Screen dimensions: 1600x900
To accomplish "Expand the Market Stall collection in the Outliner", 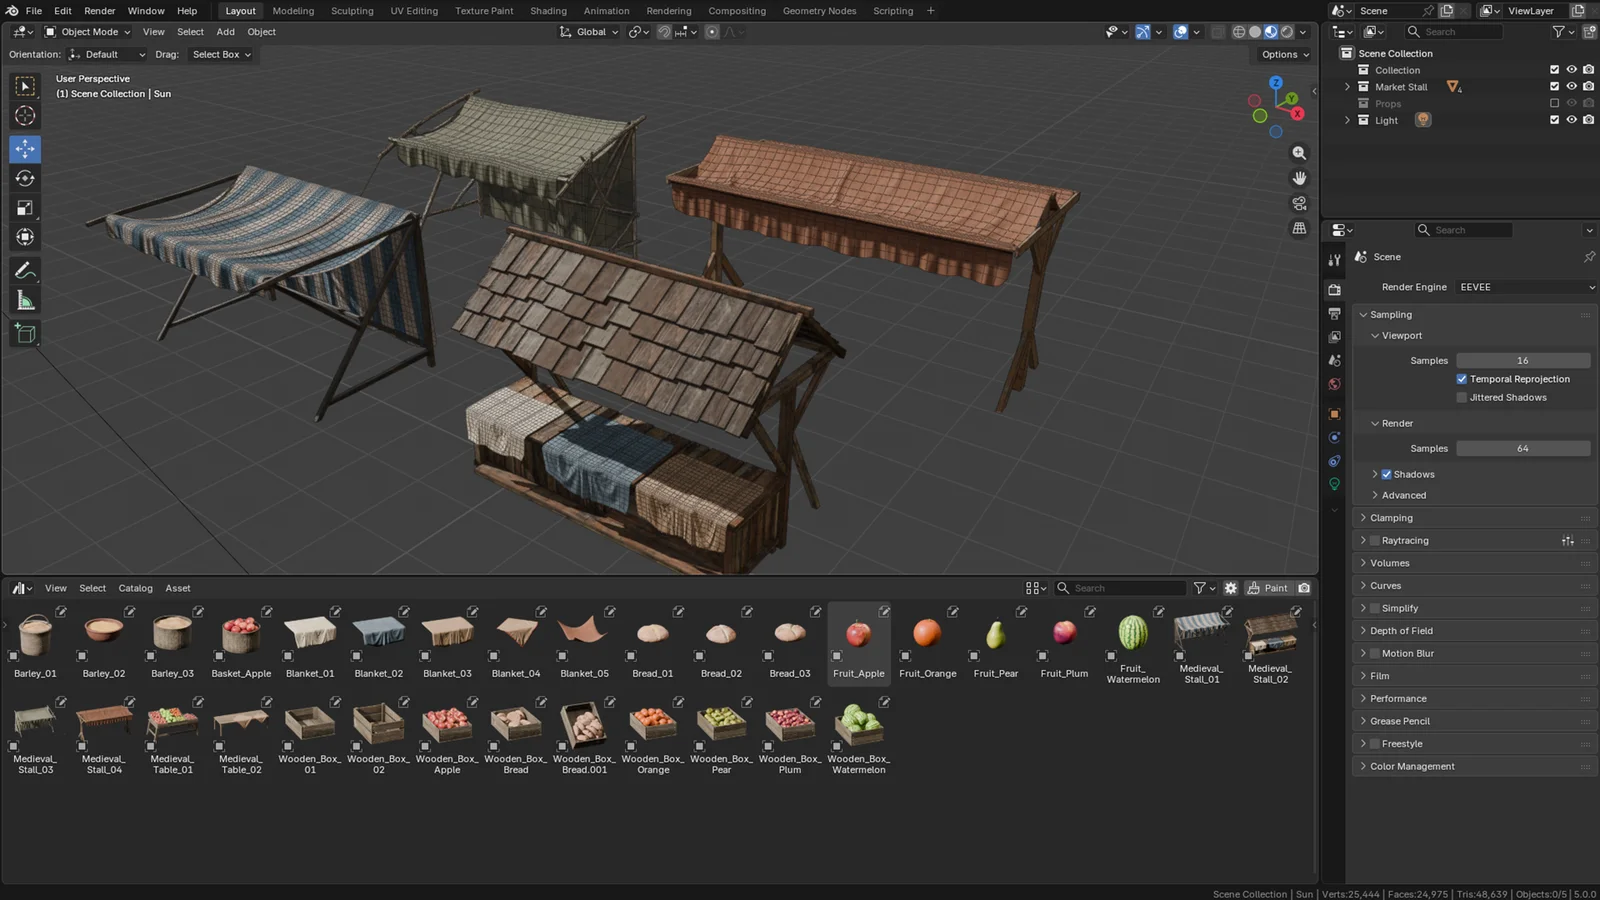I will [1347, 87].
